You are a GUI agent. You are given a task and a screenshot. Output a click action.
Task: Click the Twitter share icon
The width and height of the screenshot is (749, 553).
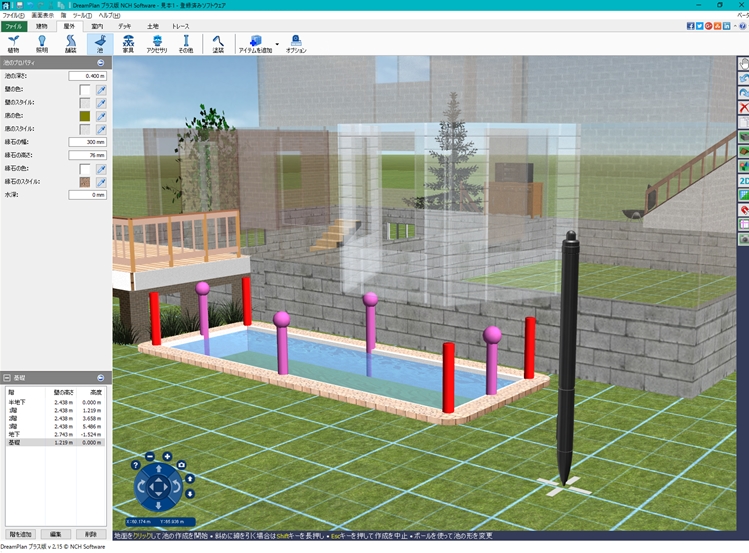(x=699, y=26)
